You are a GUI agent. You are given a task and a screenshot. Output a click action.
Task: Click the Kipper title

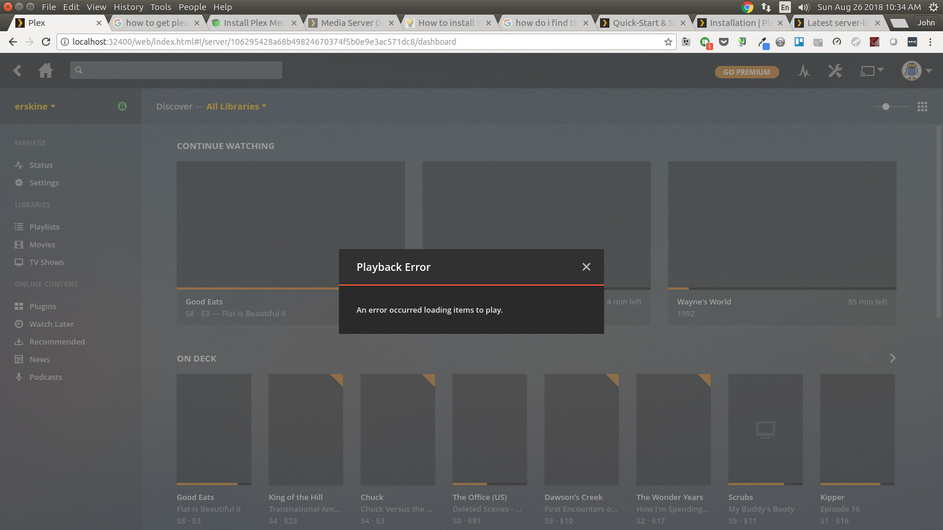[832, 498]
